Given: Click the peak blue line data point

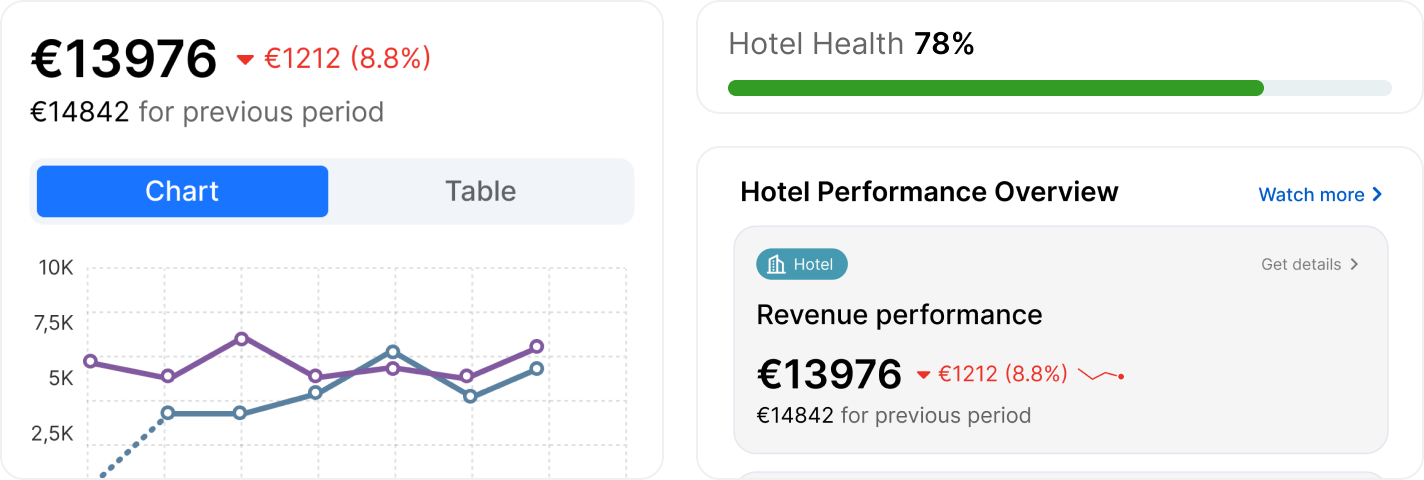Looking at the screenshot, I should (393, 352).
